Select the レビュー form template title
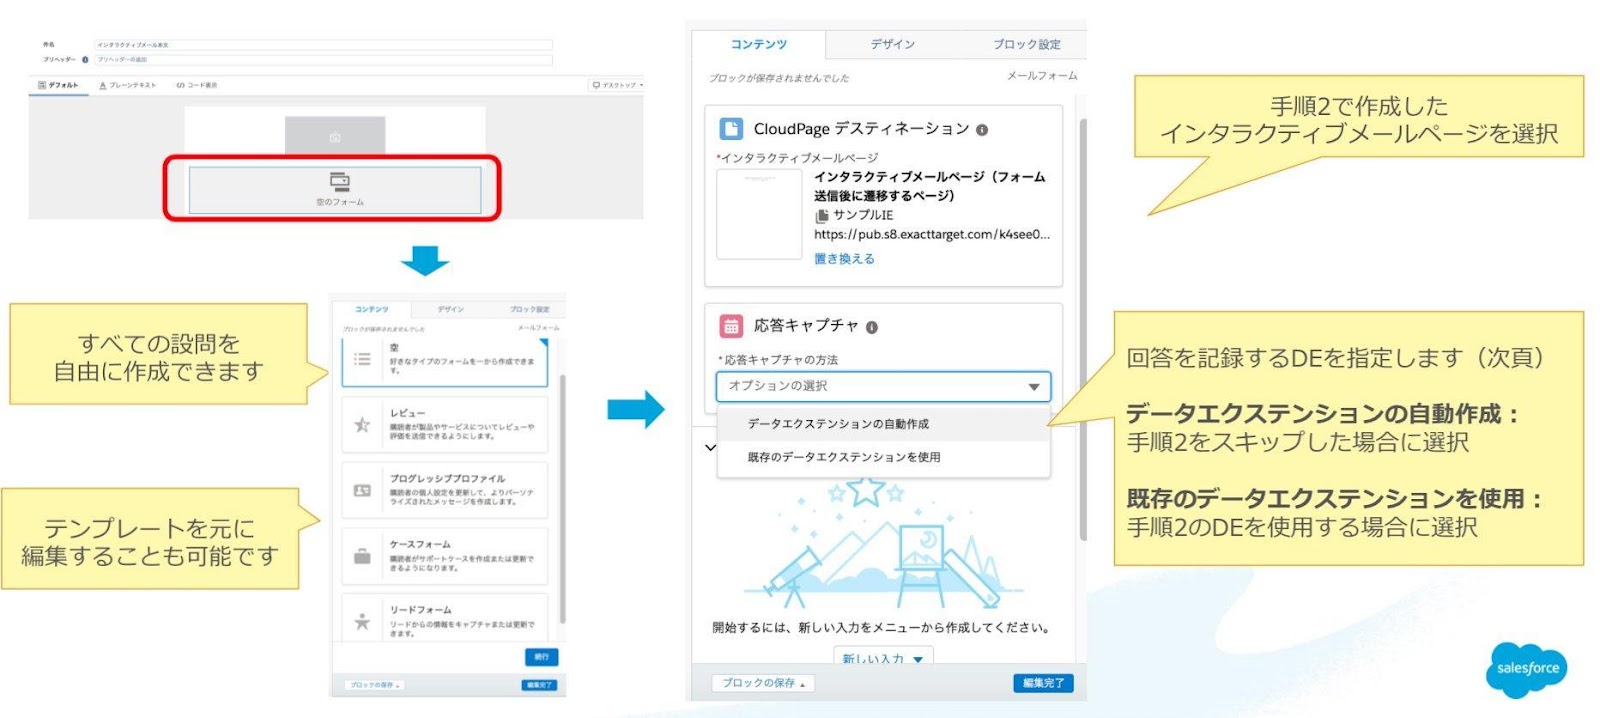Image resolution: width=1600 pixels, height=718 pixels. click(x=408, y=413)
